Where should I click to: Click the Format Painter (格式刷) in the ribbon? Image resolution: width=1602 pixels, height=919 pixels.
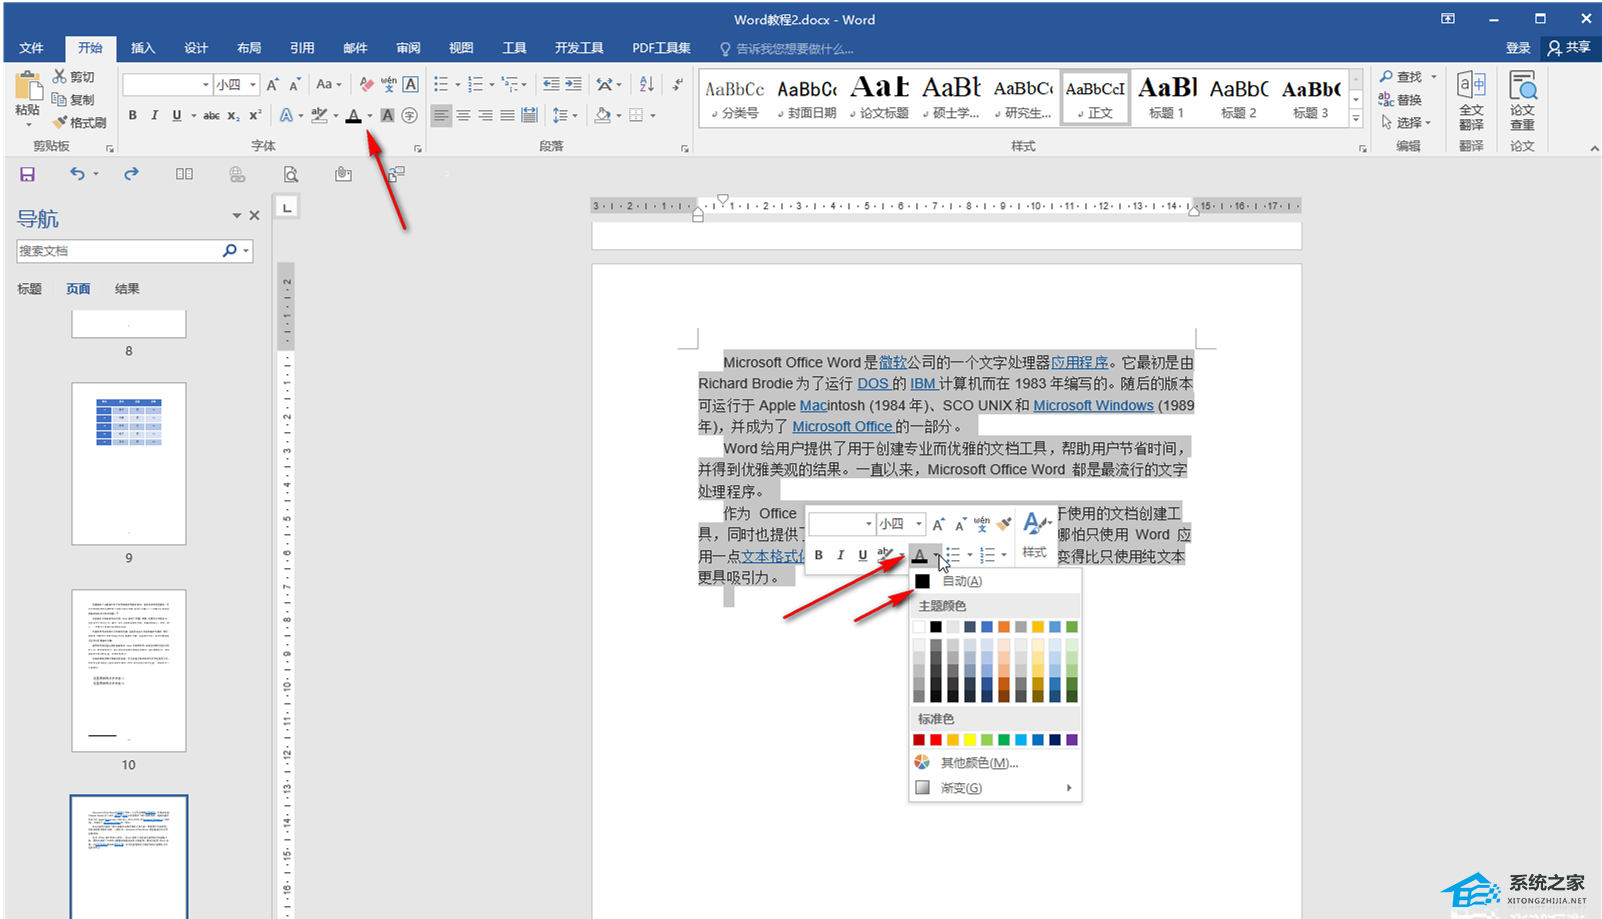[x=80, y=122]
